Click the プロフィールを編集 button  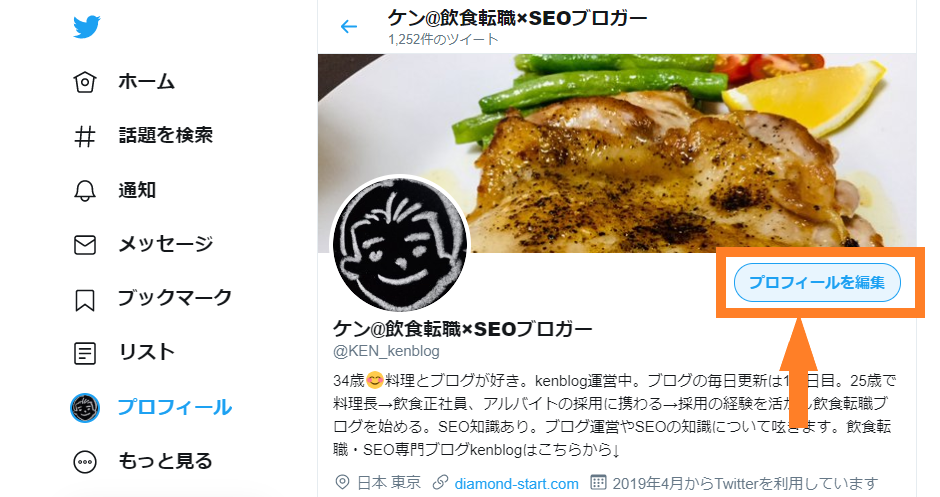(817, 282)
